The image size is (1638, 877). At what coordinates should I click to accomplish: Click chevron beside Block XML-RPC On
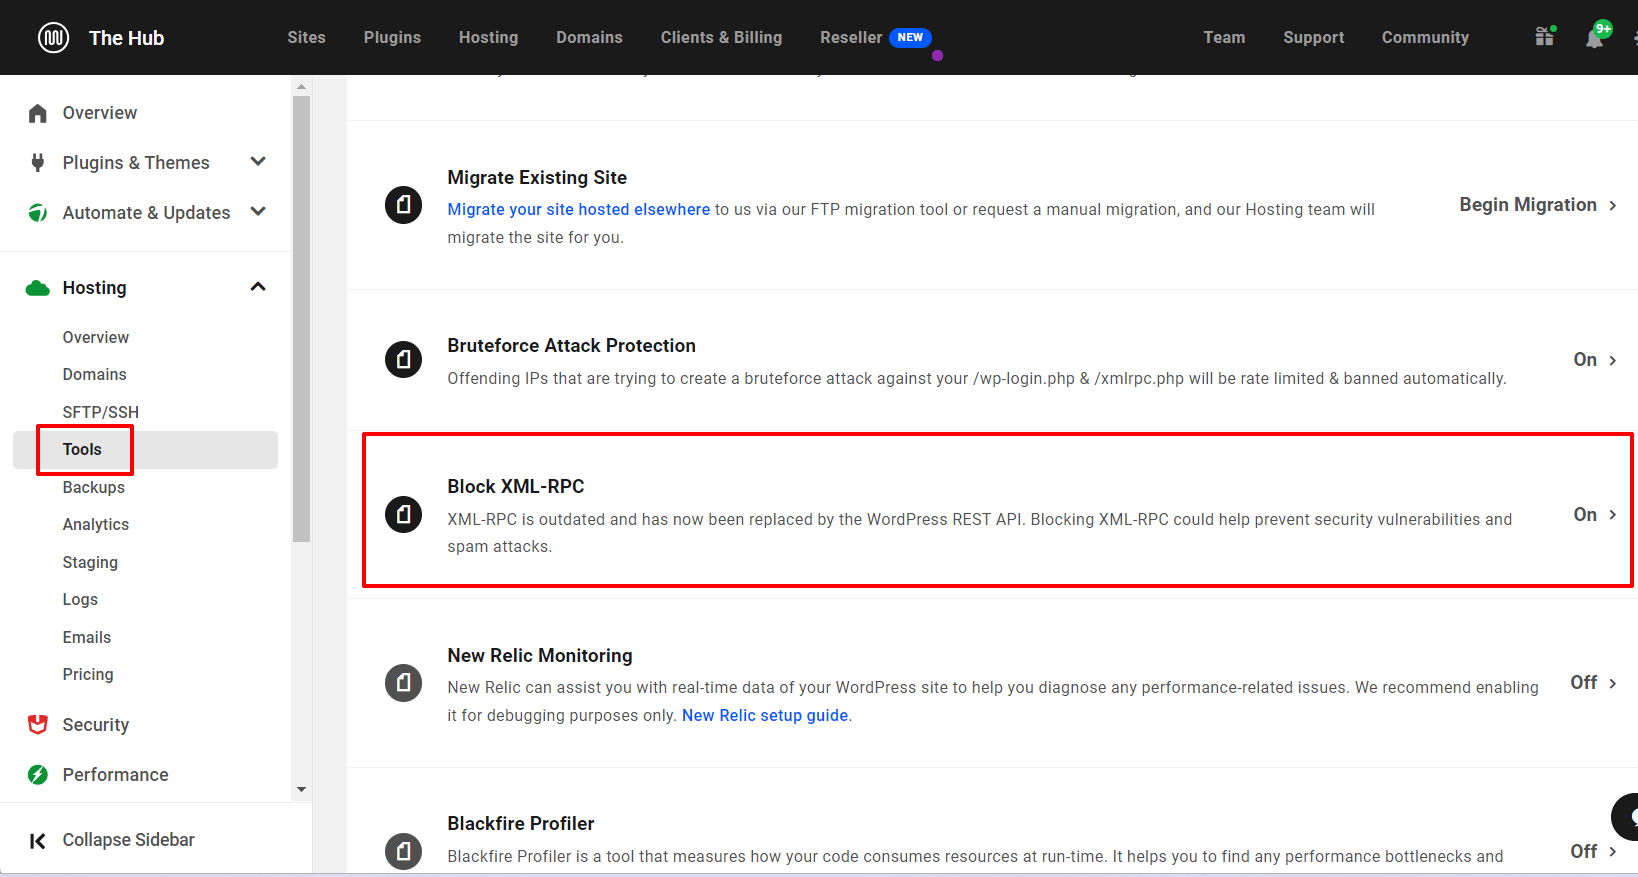point(1612,515)
